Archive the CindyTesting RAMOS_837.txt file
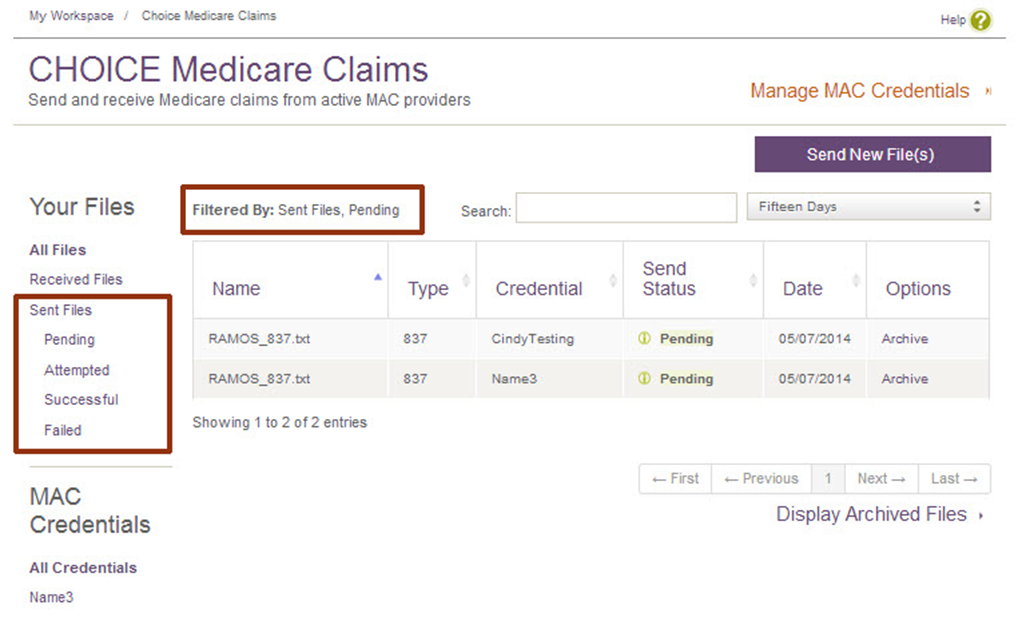Viewport: 1030px width, 617px height. coord(905,338)
